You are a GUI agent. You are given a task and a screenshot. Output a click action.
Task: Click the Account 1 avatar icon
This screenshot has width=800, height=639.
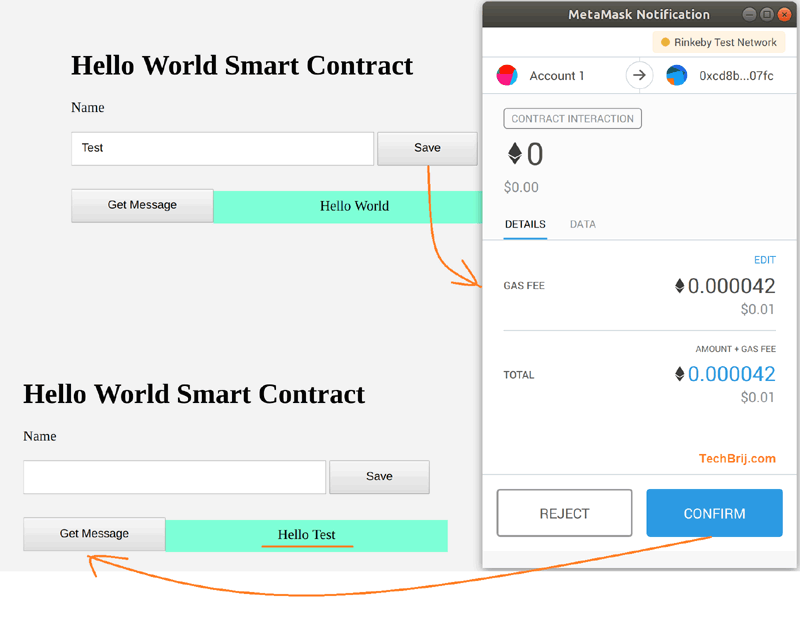pyautogui.click(x=507, y=75)
